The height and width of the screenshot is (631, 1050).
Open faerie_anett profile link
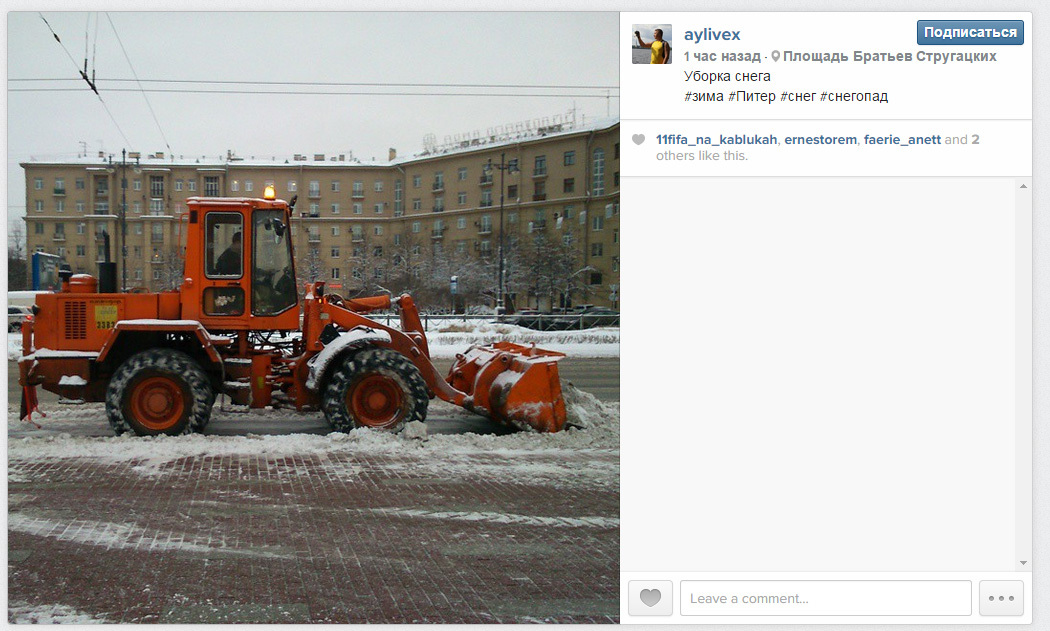point(902,139)
